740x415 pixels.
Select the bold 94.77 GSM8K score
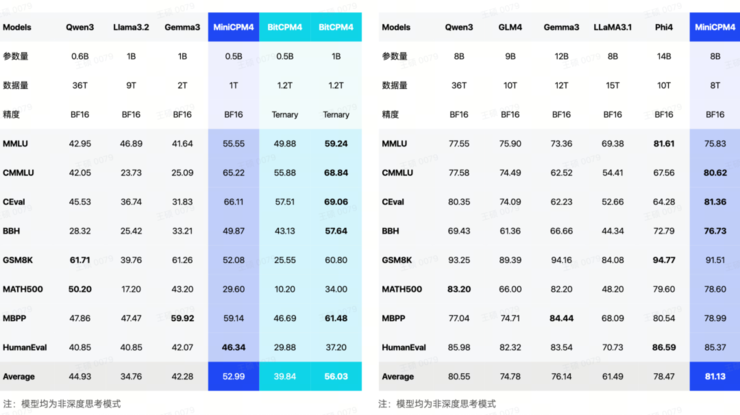[664, 260]
